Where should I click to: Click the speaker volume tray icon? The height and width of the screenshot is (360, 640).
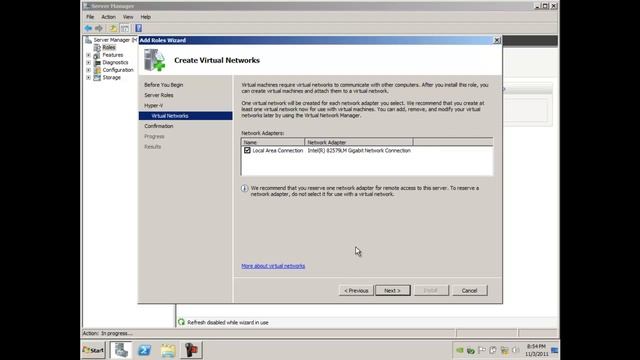516,350
